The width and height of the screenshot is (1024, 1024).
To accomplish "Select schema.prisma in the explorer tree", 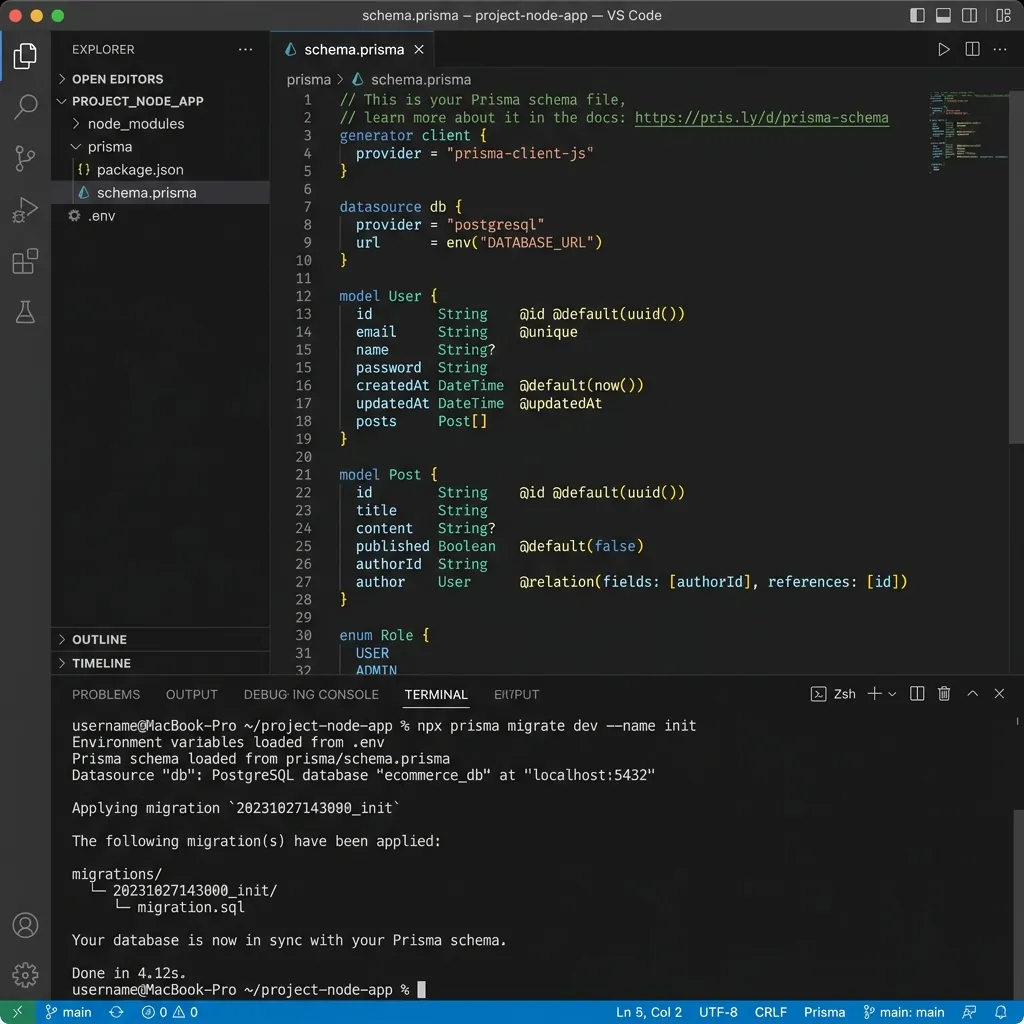I will coord(161,193).
